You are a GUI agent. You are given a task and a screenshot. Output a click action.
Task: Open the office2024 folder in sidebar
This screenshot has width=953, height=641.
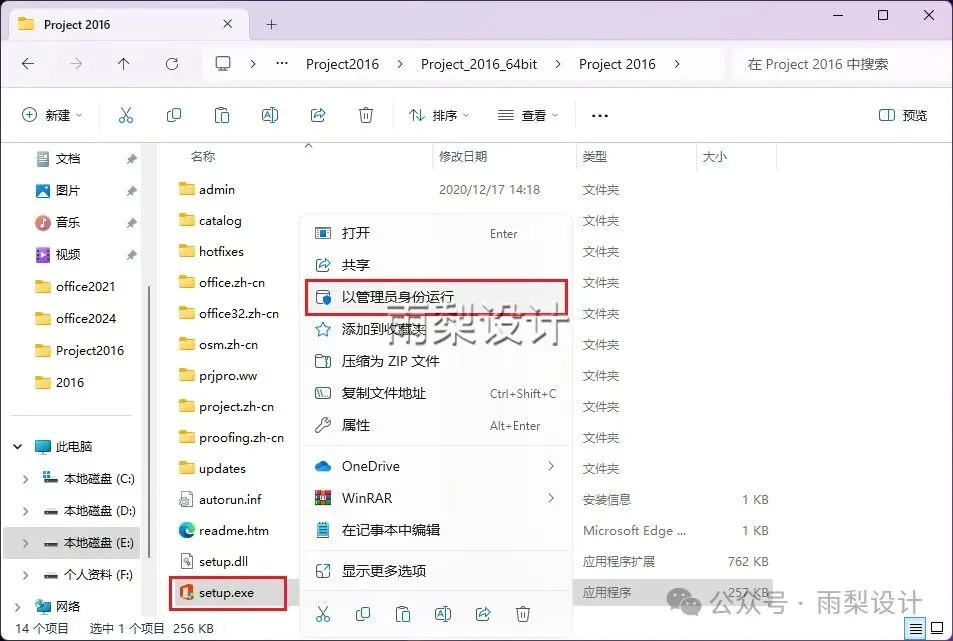(76, 318)
